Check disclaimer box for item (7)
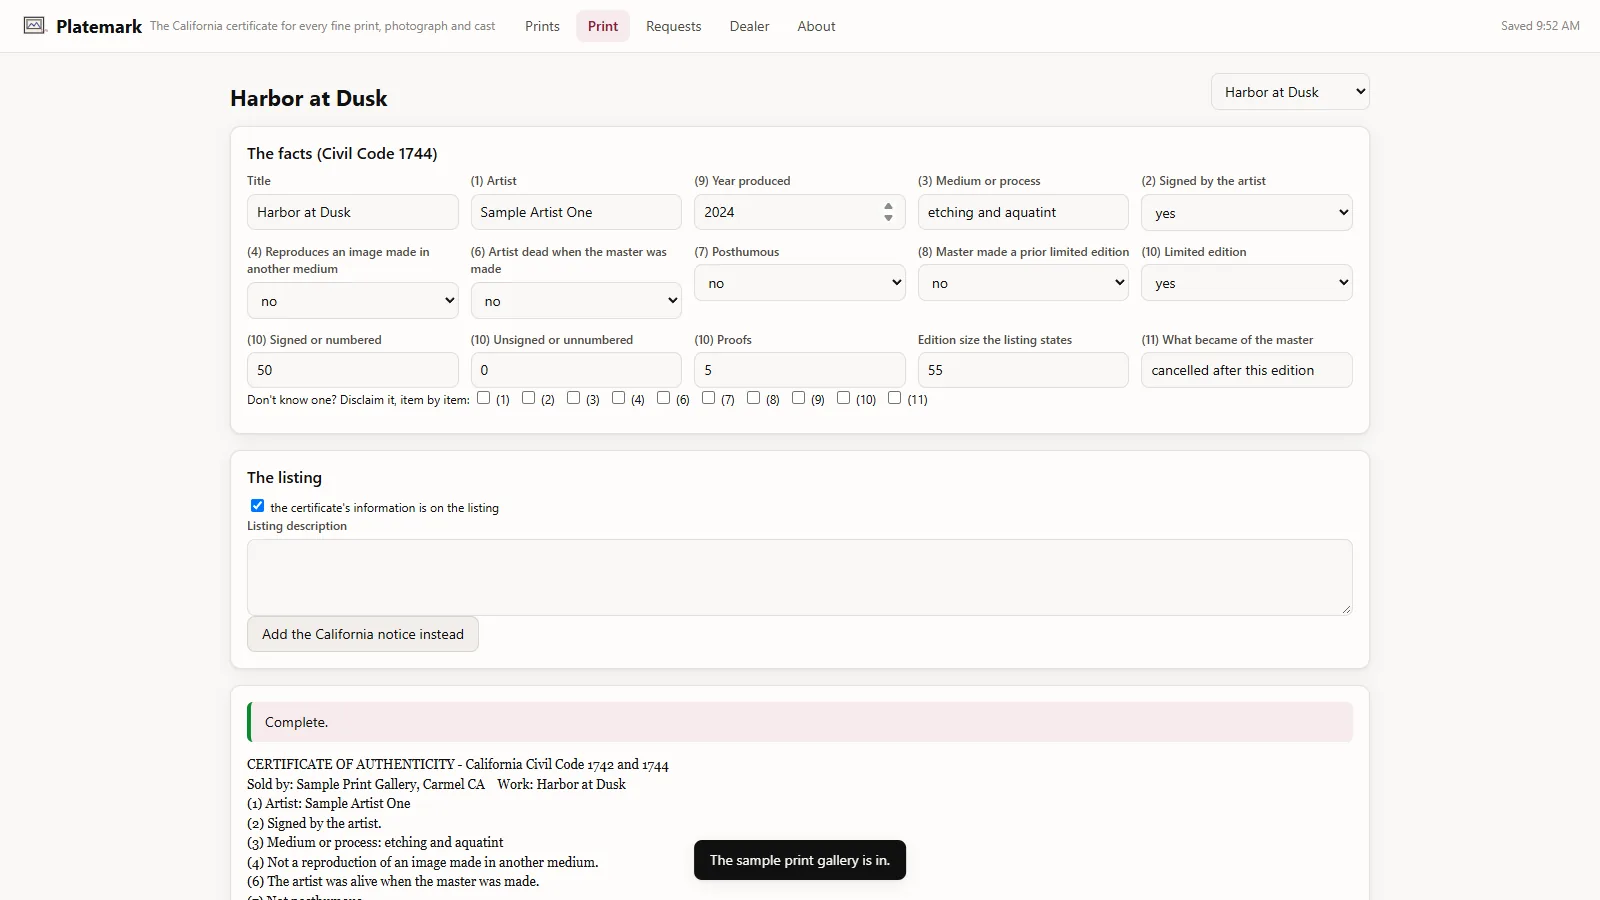This screenshot has height=900, width=1600. coord(709,398)
